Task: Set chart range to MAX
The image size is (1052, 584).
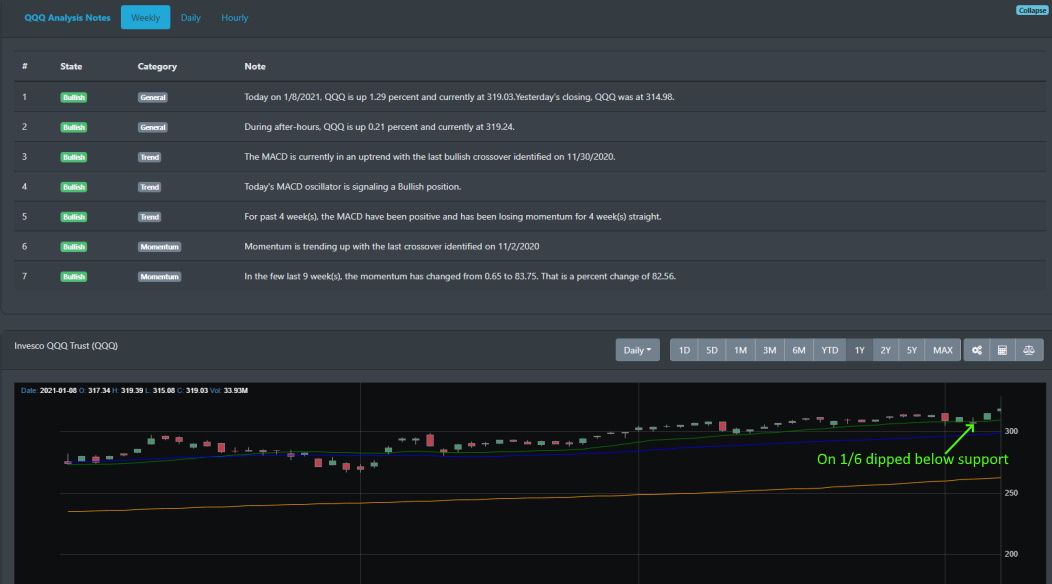Action: pos(943,350)
